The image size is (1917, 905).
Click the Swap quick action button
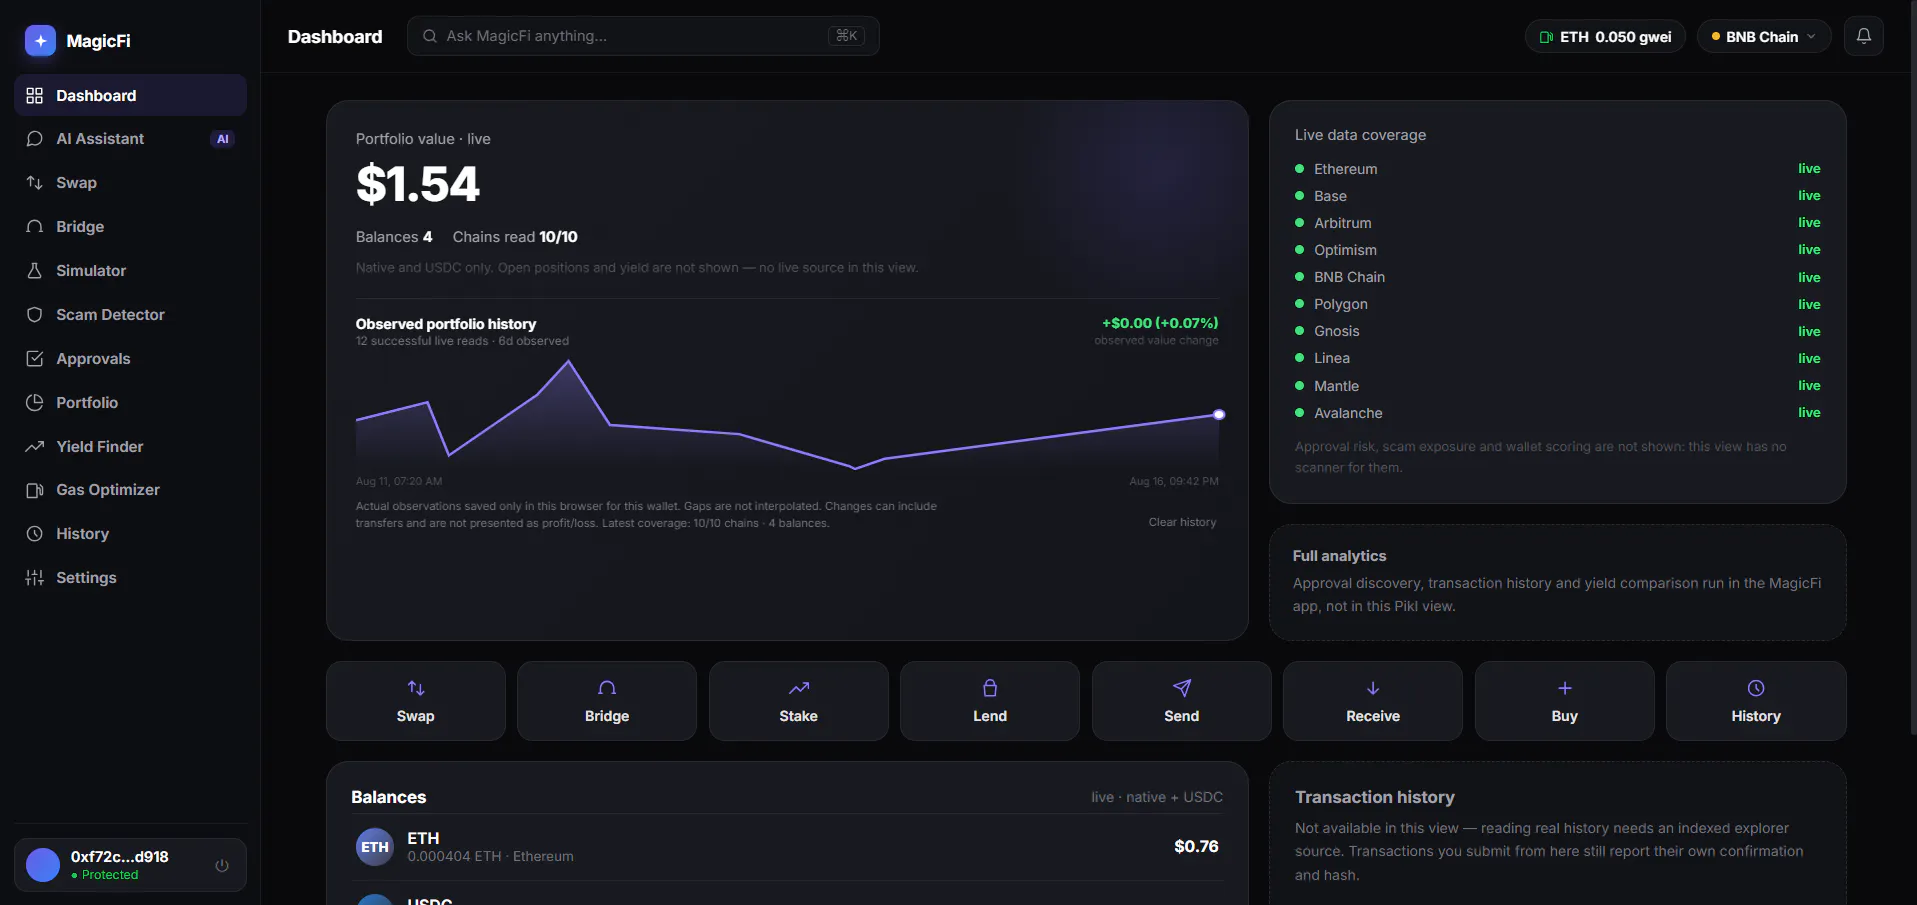[x=416, y=701]
